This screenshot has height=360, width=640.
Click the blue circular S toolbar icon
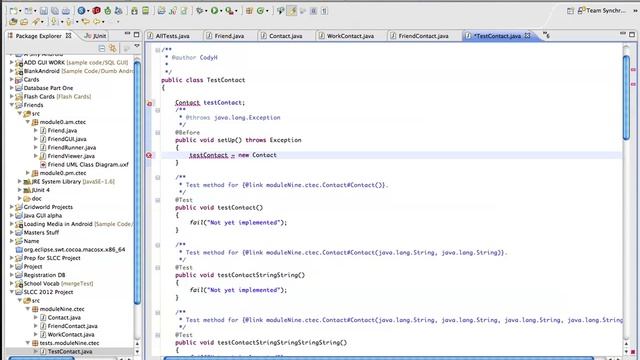click(81, 11)
